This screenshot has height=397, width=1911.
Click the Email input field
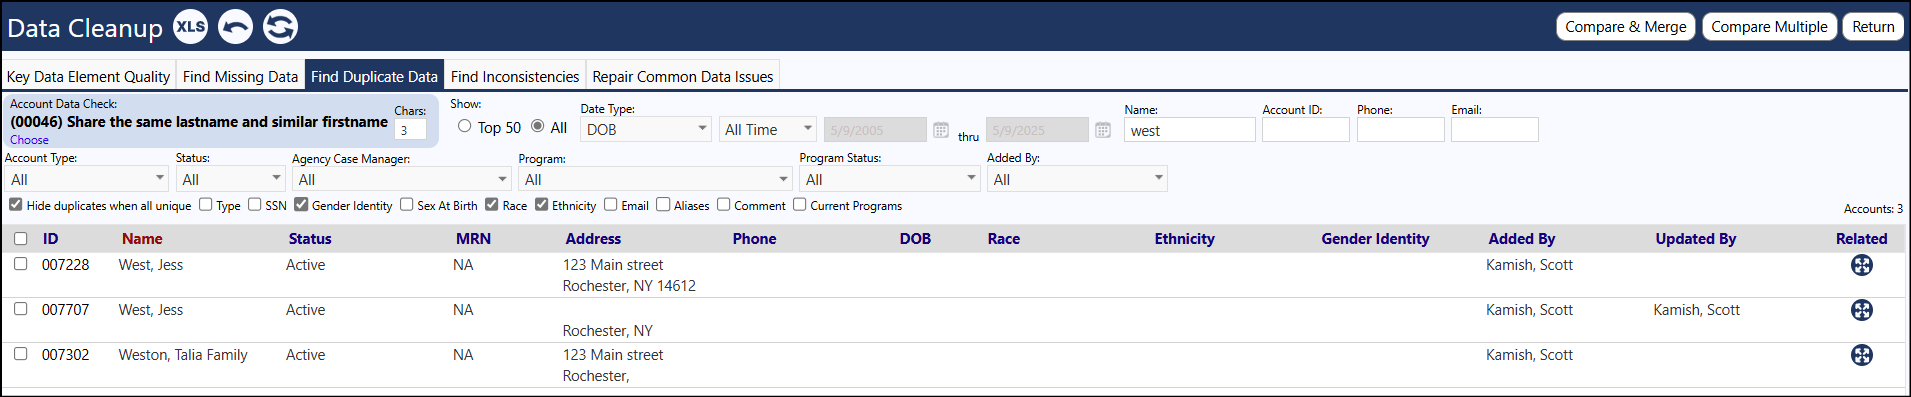tap(1494, 130)
